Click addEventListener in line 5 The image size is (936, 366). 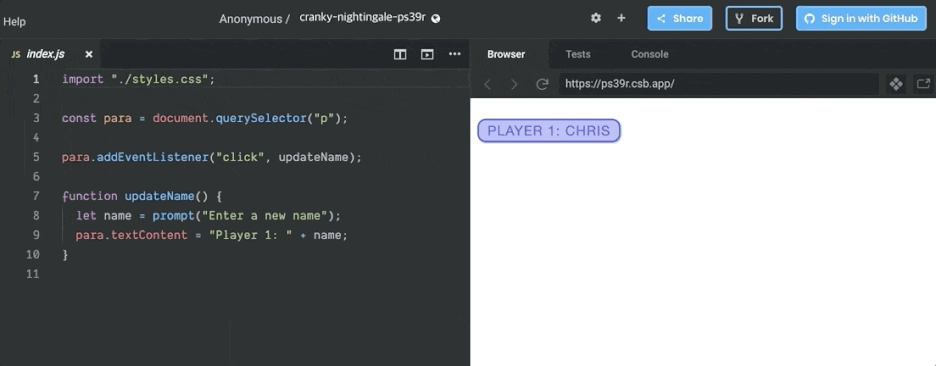[x=153, y=157]
